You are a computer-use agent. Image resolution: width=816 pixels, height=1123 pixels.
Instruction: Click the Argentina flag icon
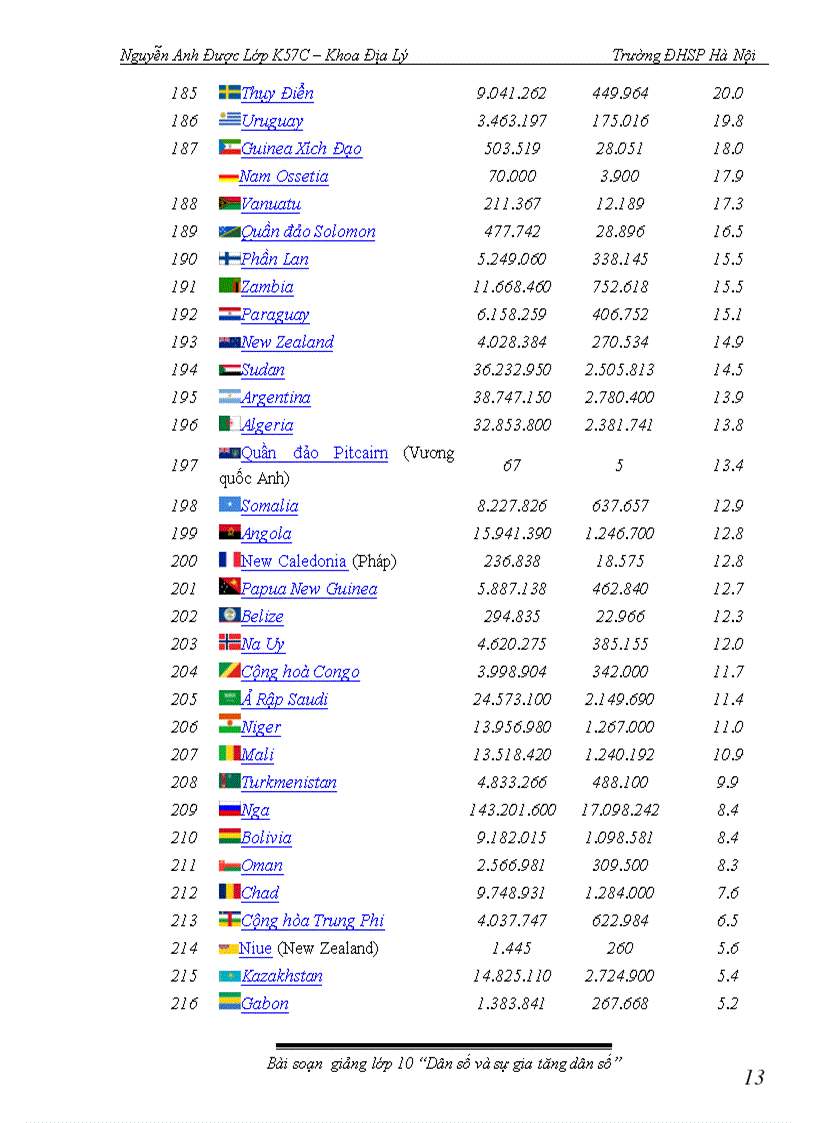tap(229, 396)
